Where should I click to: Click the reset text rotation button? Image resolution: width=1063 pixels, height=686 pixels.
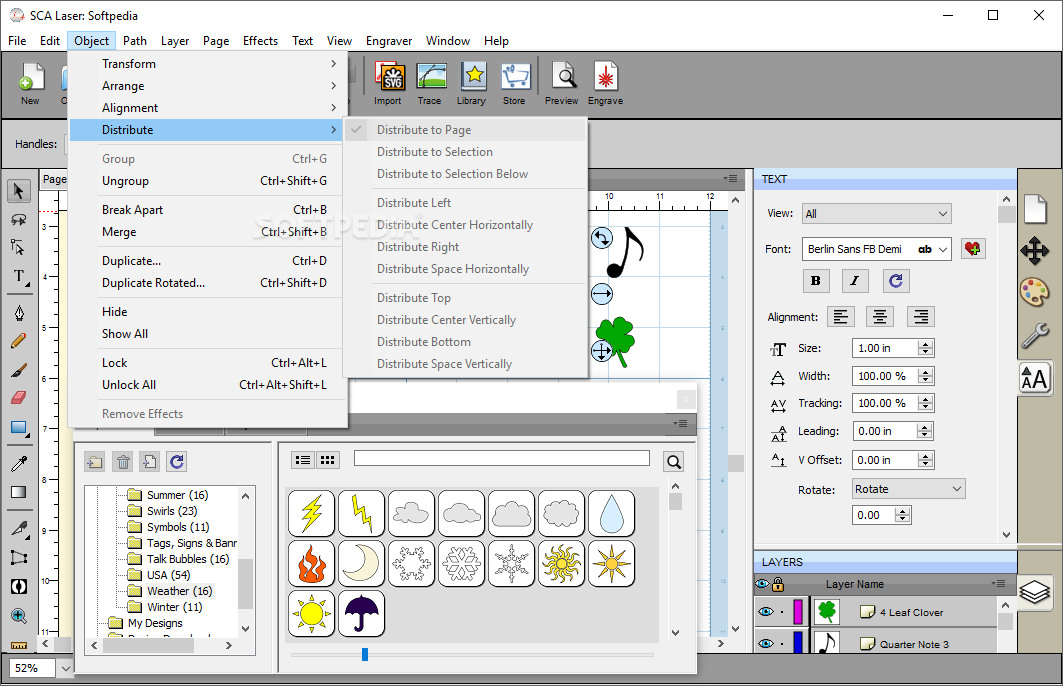pyautogui.click(x=896, y=281)
